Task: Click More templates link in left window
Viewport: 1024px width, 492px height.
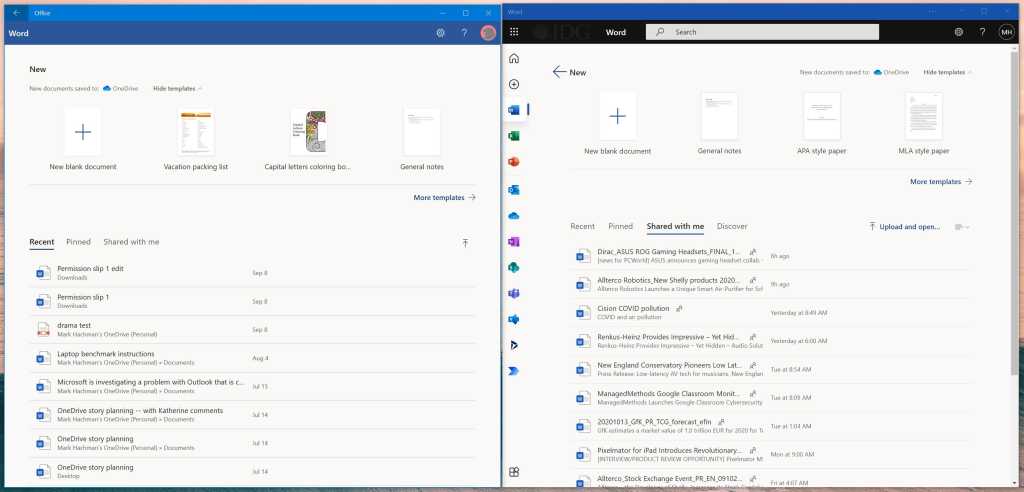Action: (445, 197)
